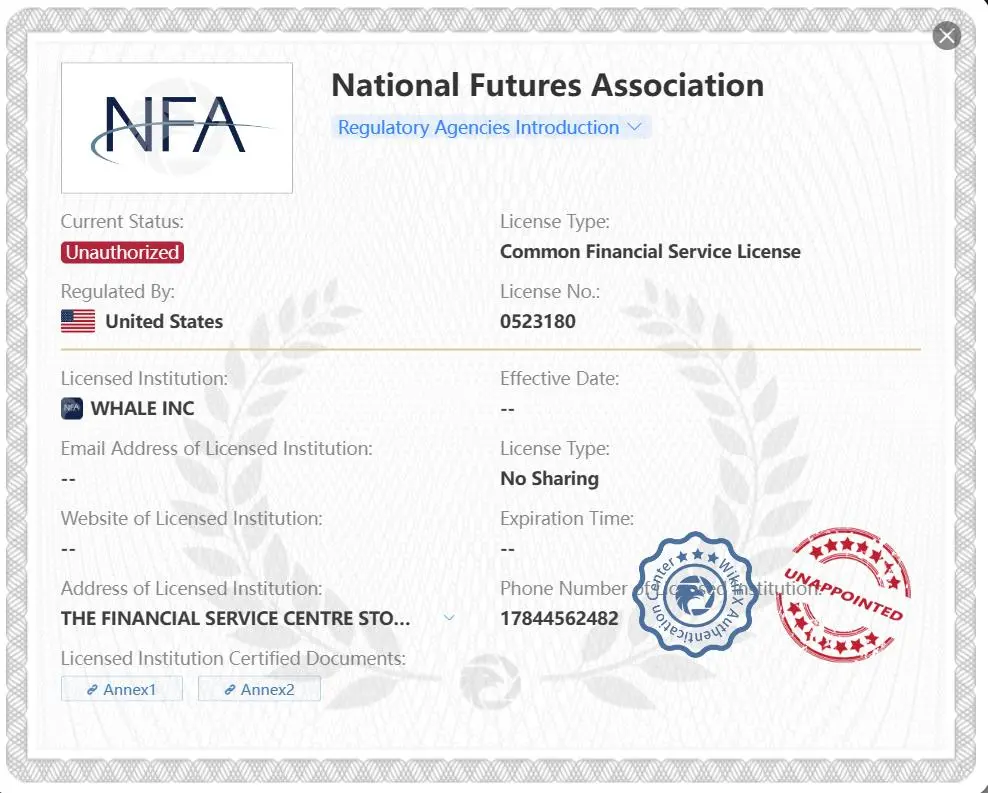Expand Regulatory Agencies Introduction dropdown
This screenshot has height=793, width=988.
(491, 127)
